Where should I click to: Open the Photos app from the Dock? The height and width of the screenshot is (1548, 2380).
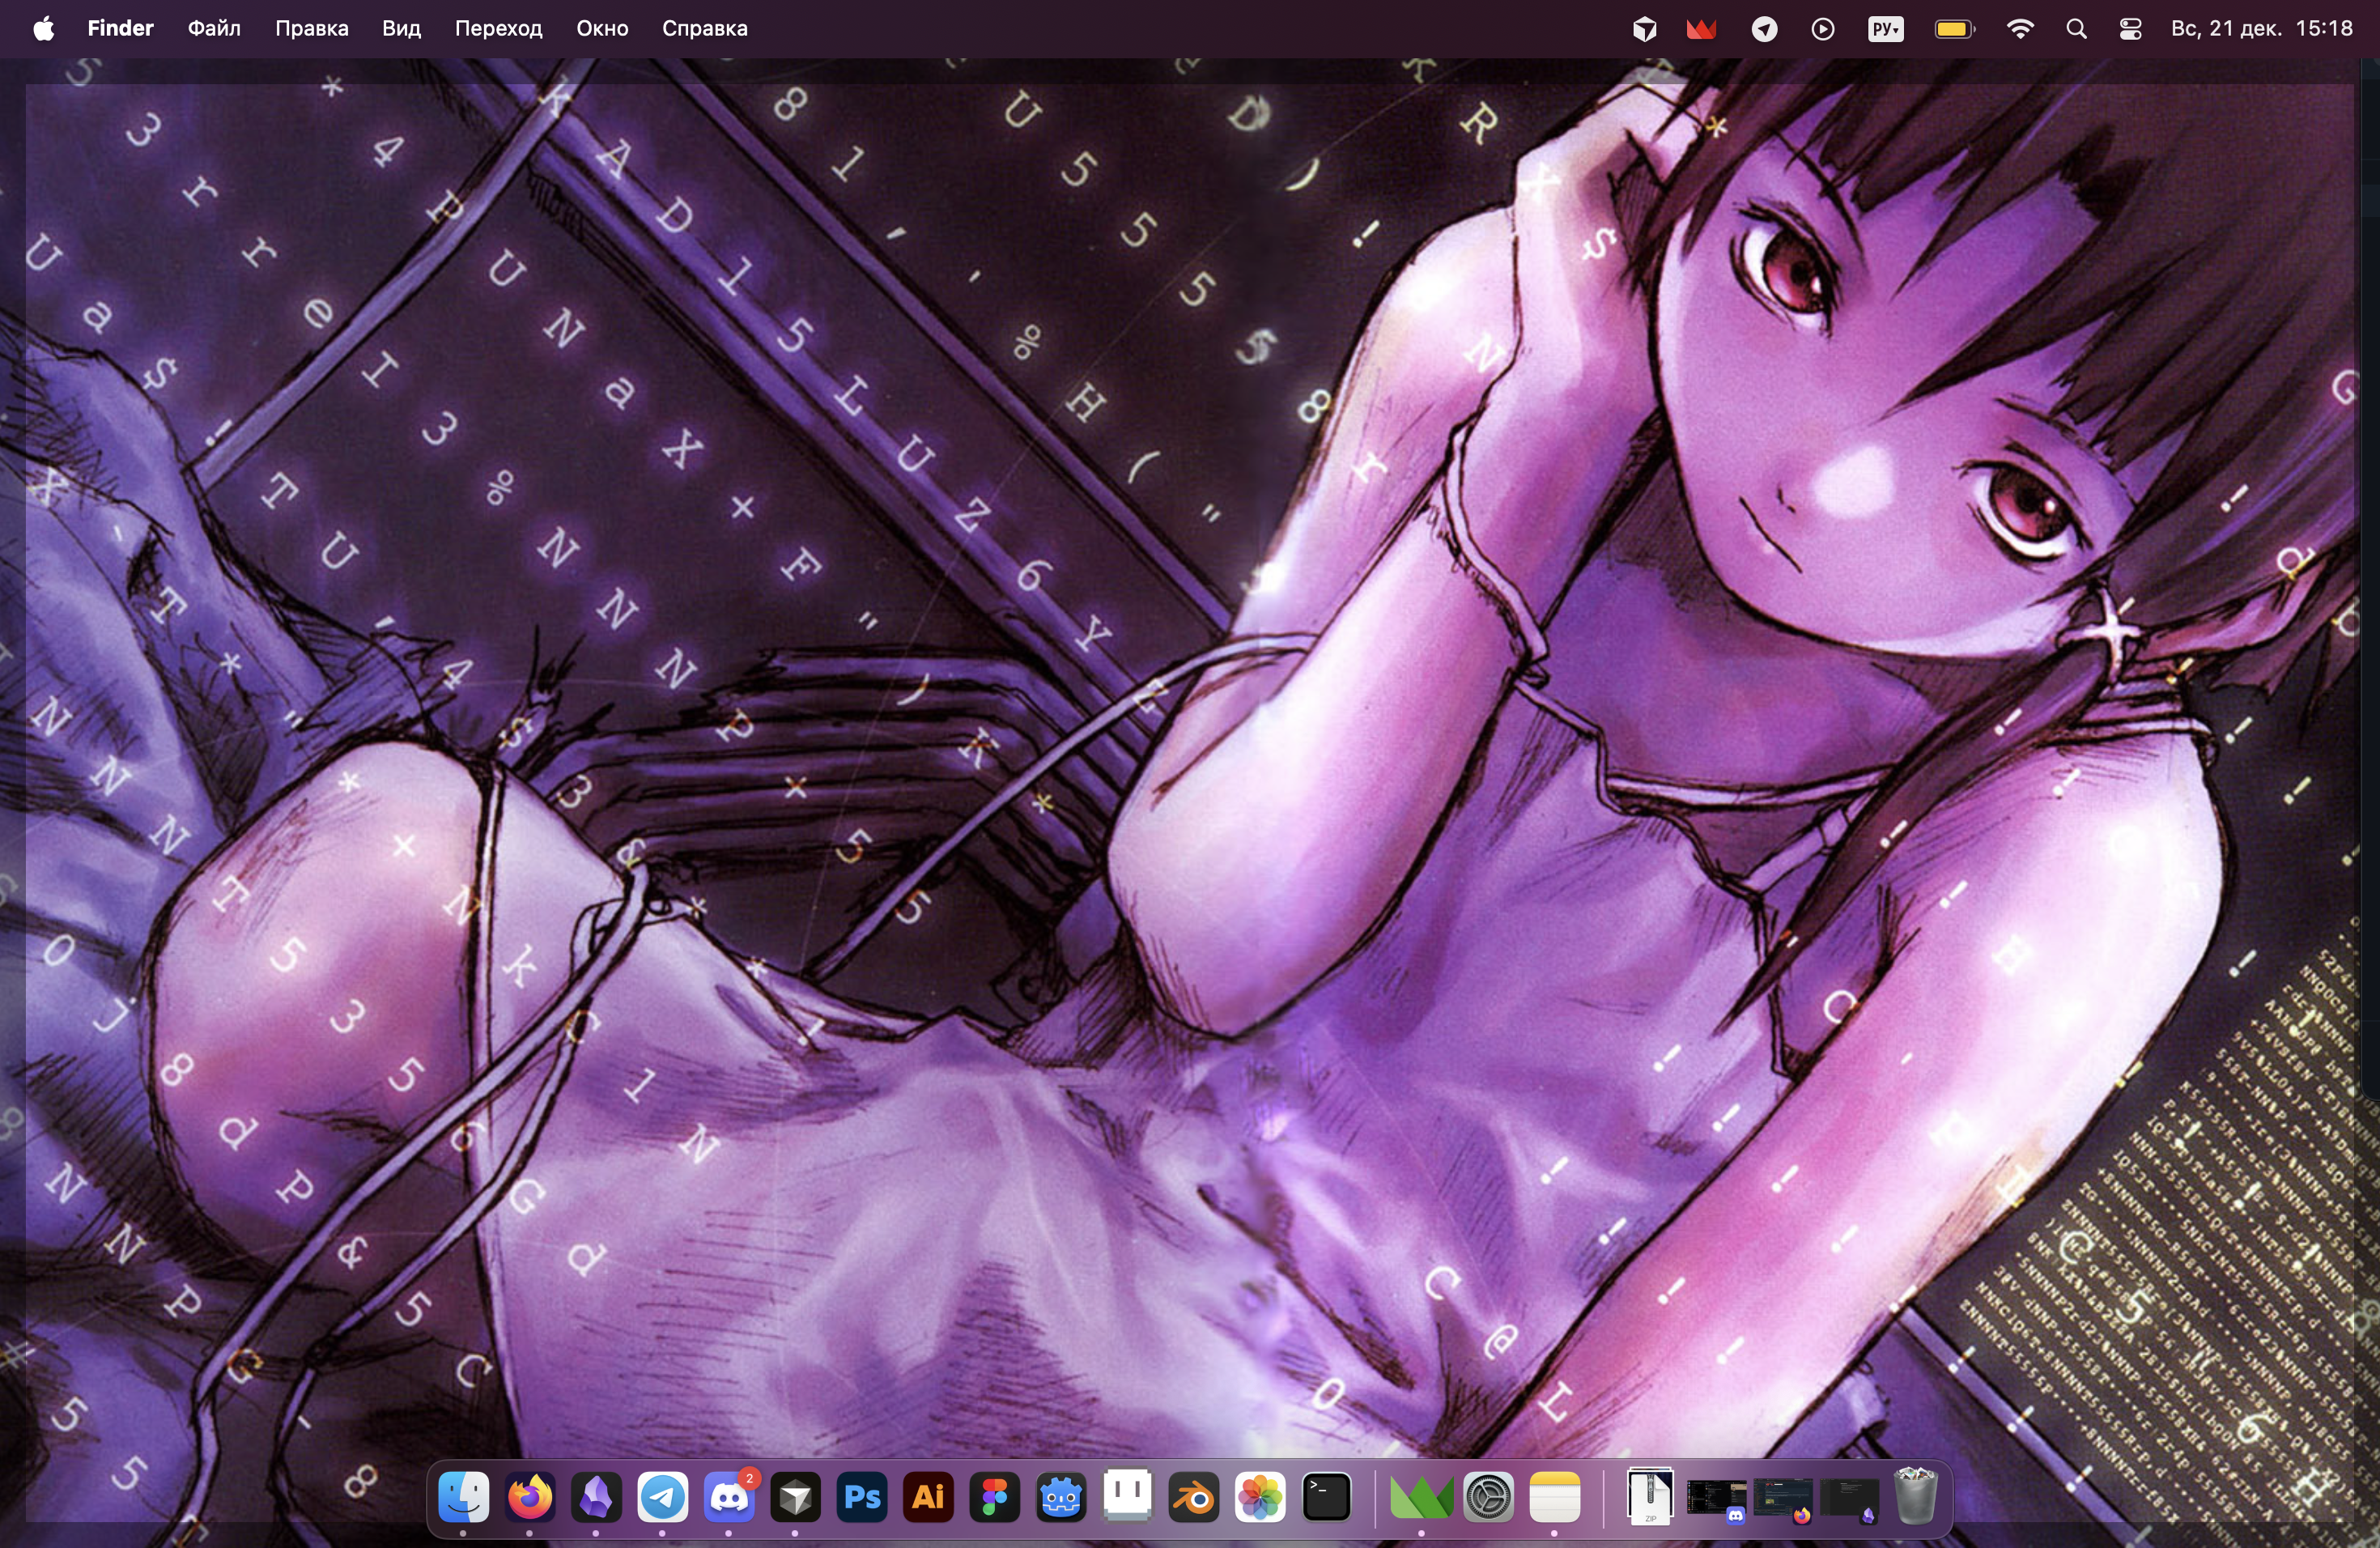pos(1260,1497)
